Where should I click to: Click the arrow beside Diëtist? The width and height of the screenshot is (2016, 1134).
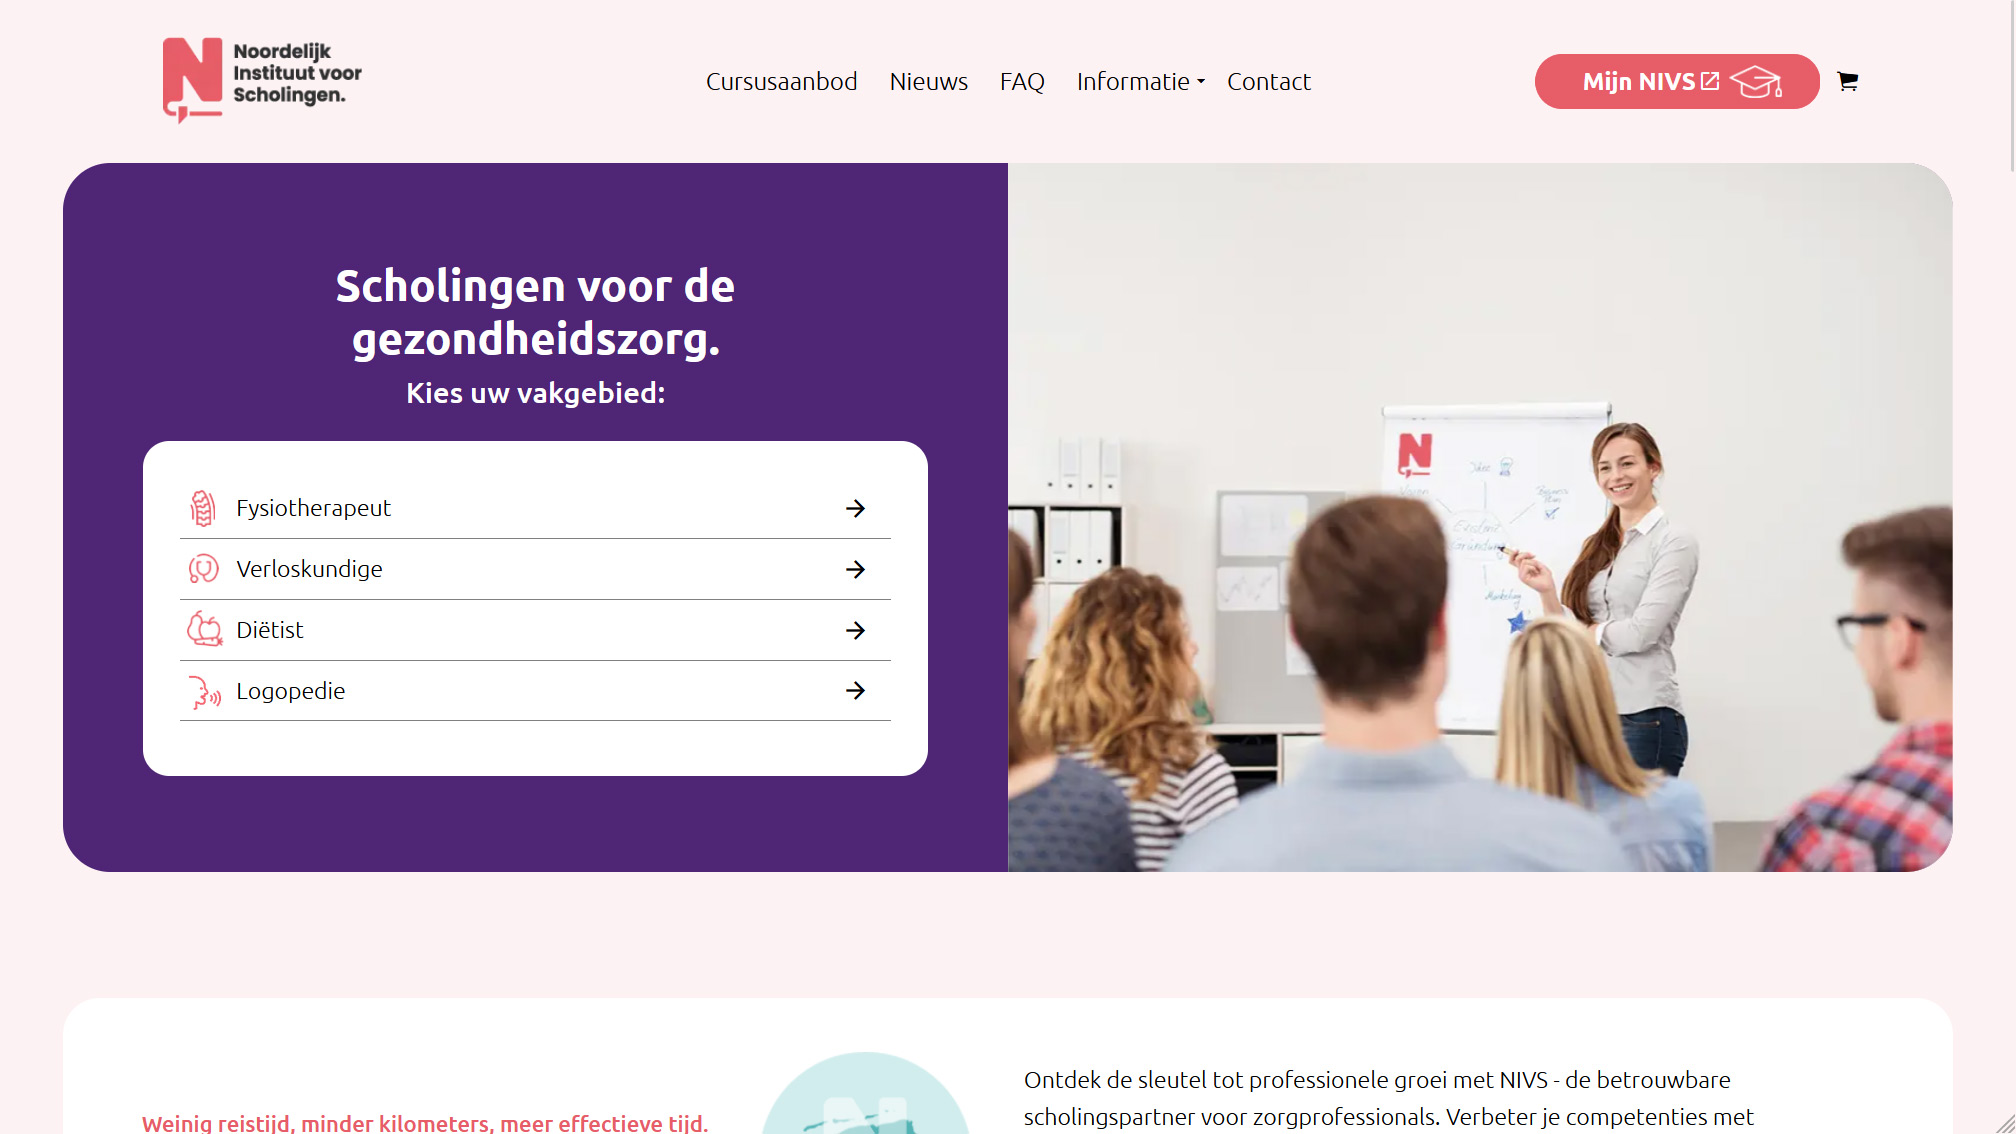[x=855, y=630]
